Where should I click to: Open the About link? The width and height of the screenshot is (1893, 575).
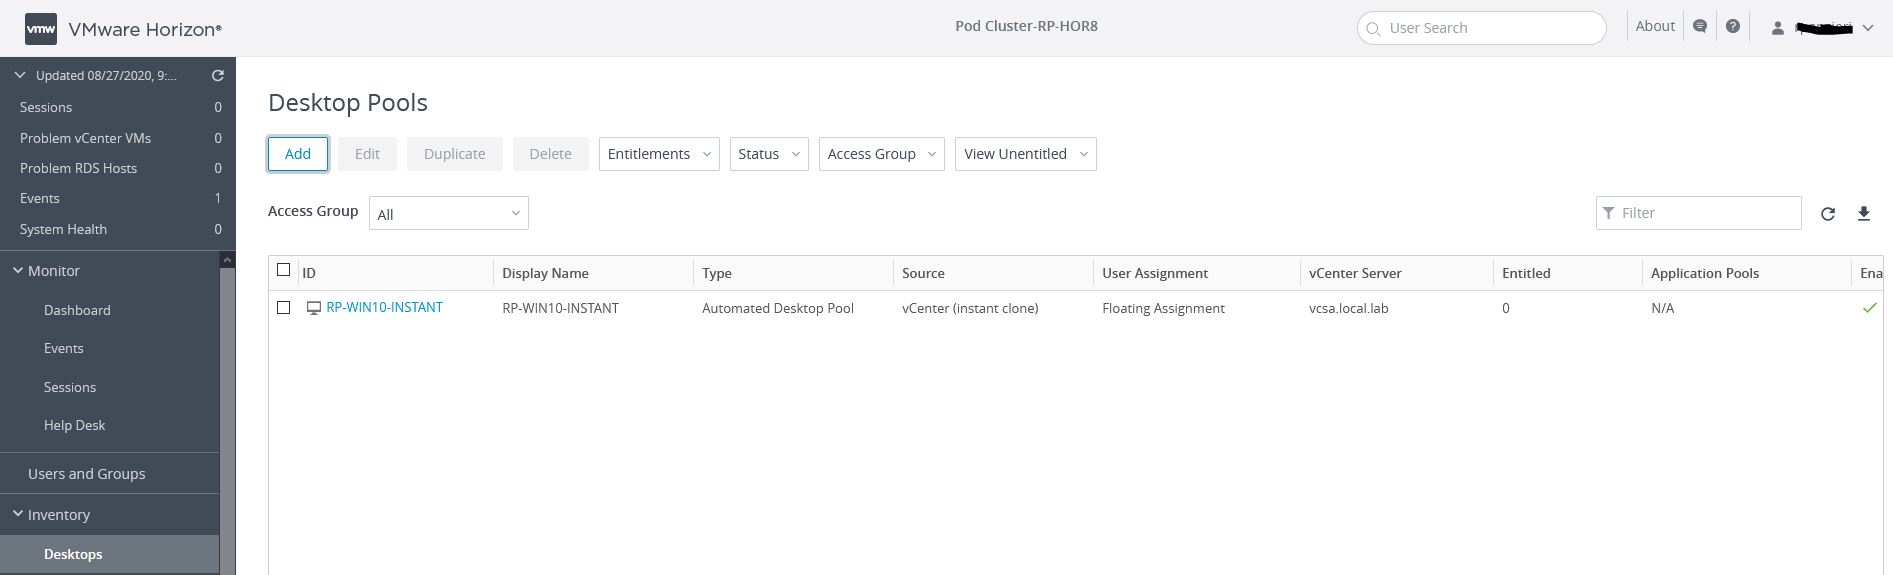[x=1655, y=27]
